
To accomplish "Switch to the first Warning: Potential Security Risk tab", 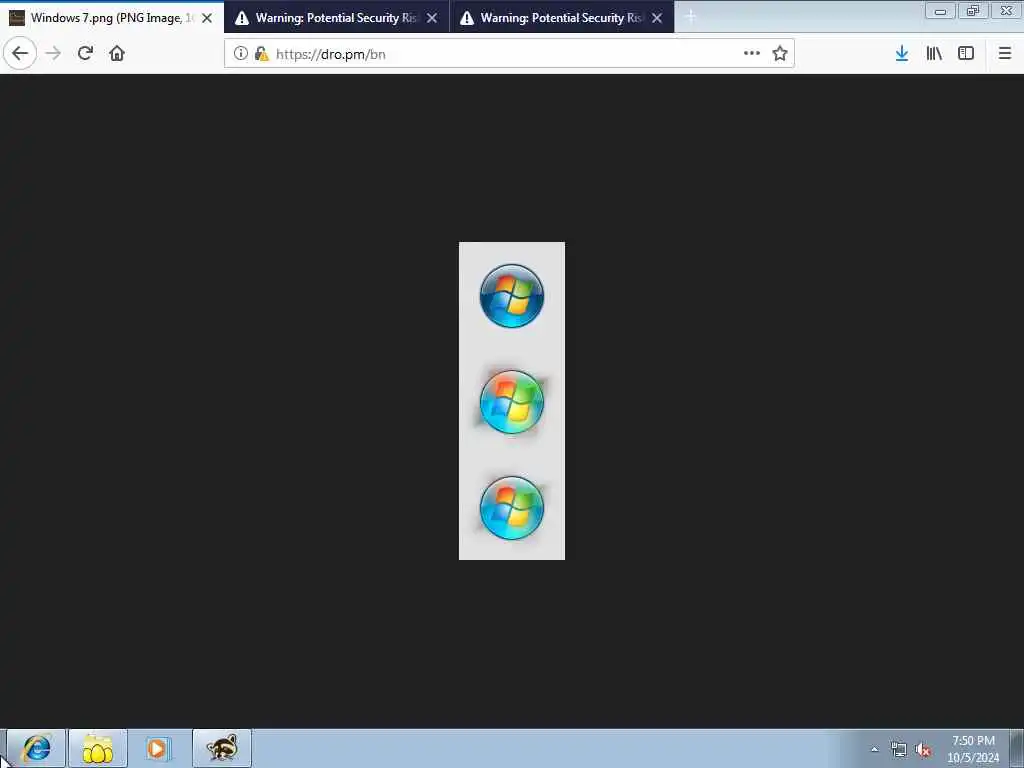I will (336, 18).
